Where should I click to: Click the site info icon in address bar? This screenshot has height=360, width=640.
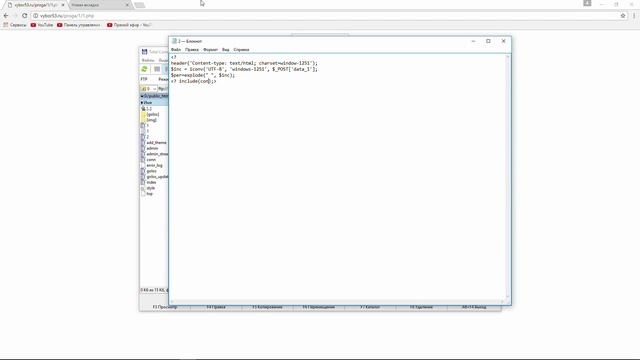pos(36,16)
